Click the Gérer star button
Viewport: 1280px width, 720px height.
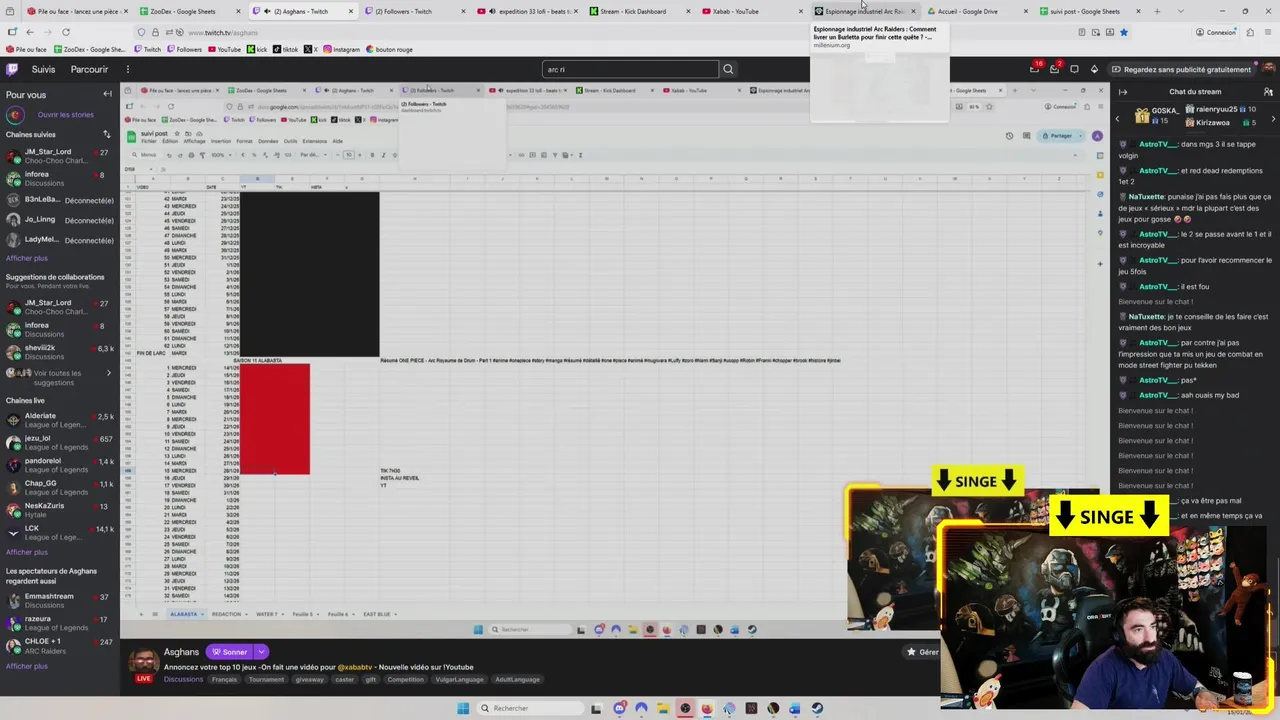tap(922, 652)
